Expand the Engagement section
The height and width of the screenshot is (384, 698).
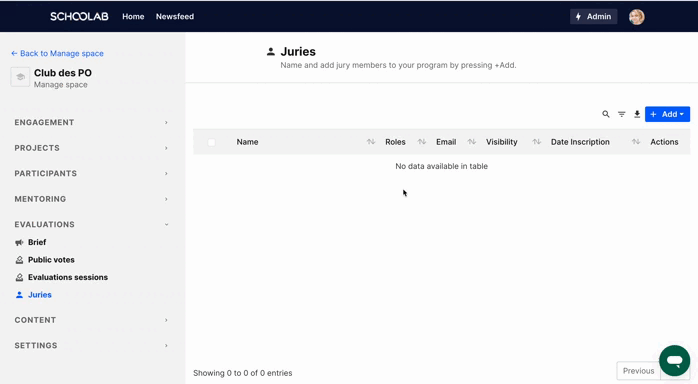tap(91, 122)
